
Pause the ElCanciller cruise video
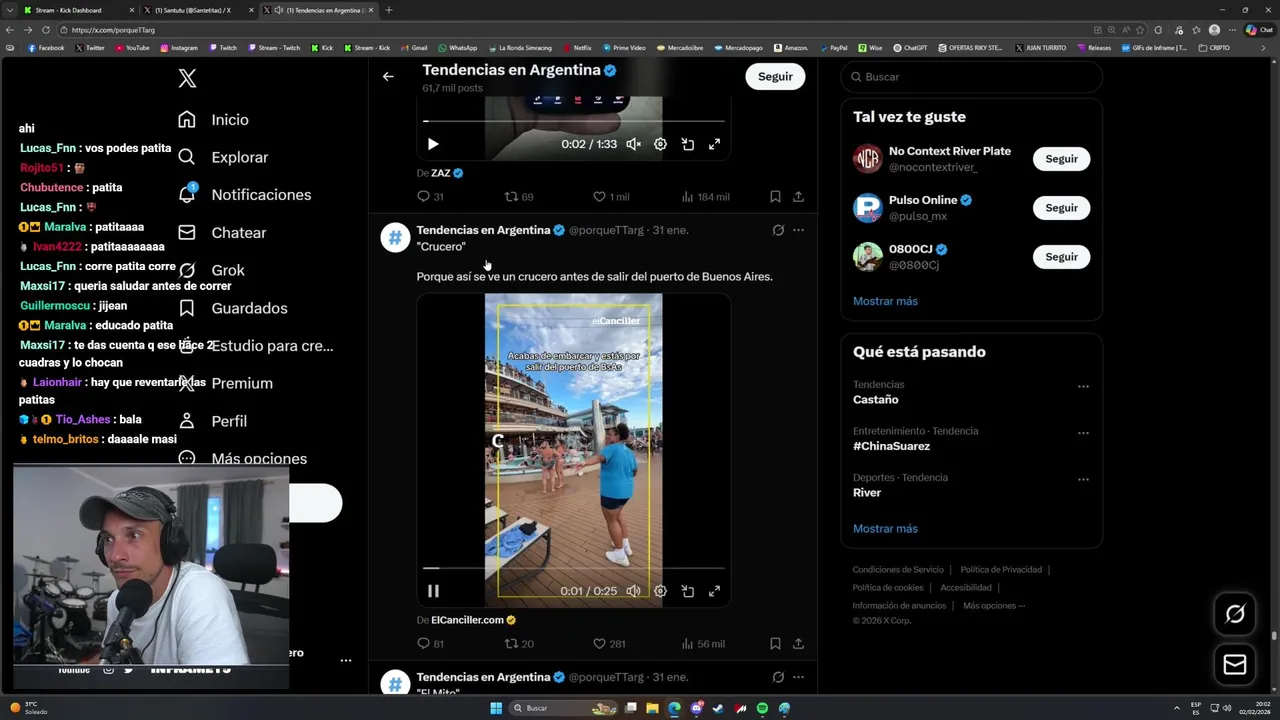tap(433, 591)
